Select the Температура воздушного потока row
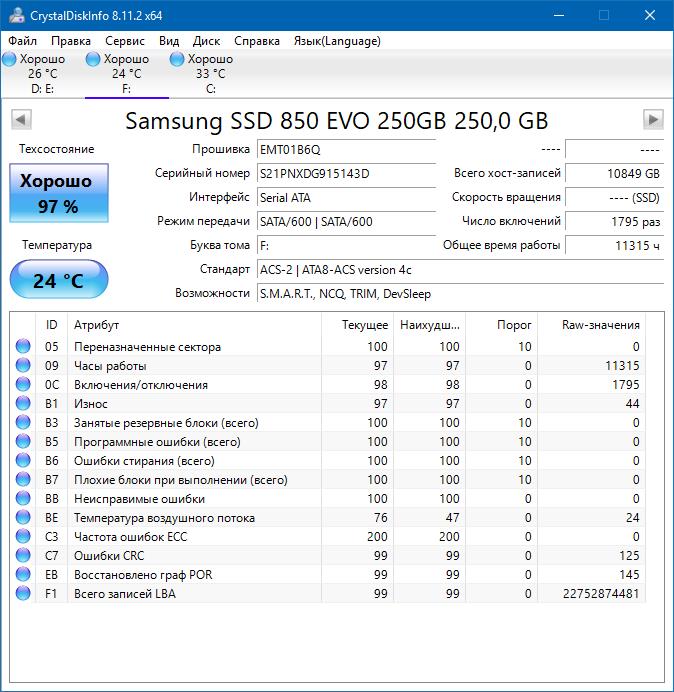This screenshot has width=674, height=692. pyautogui.click(x=328, y=517)
